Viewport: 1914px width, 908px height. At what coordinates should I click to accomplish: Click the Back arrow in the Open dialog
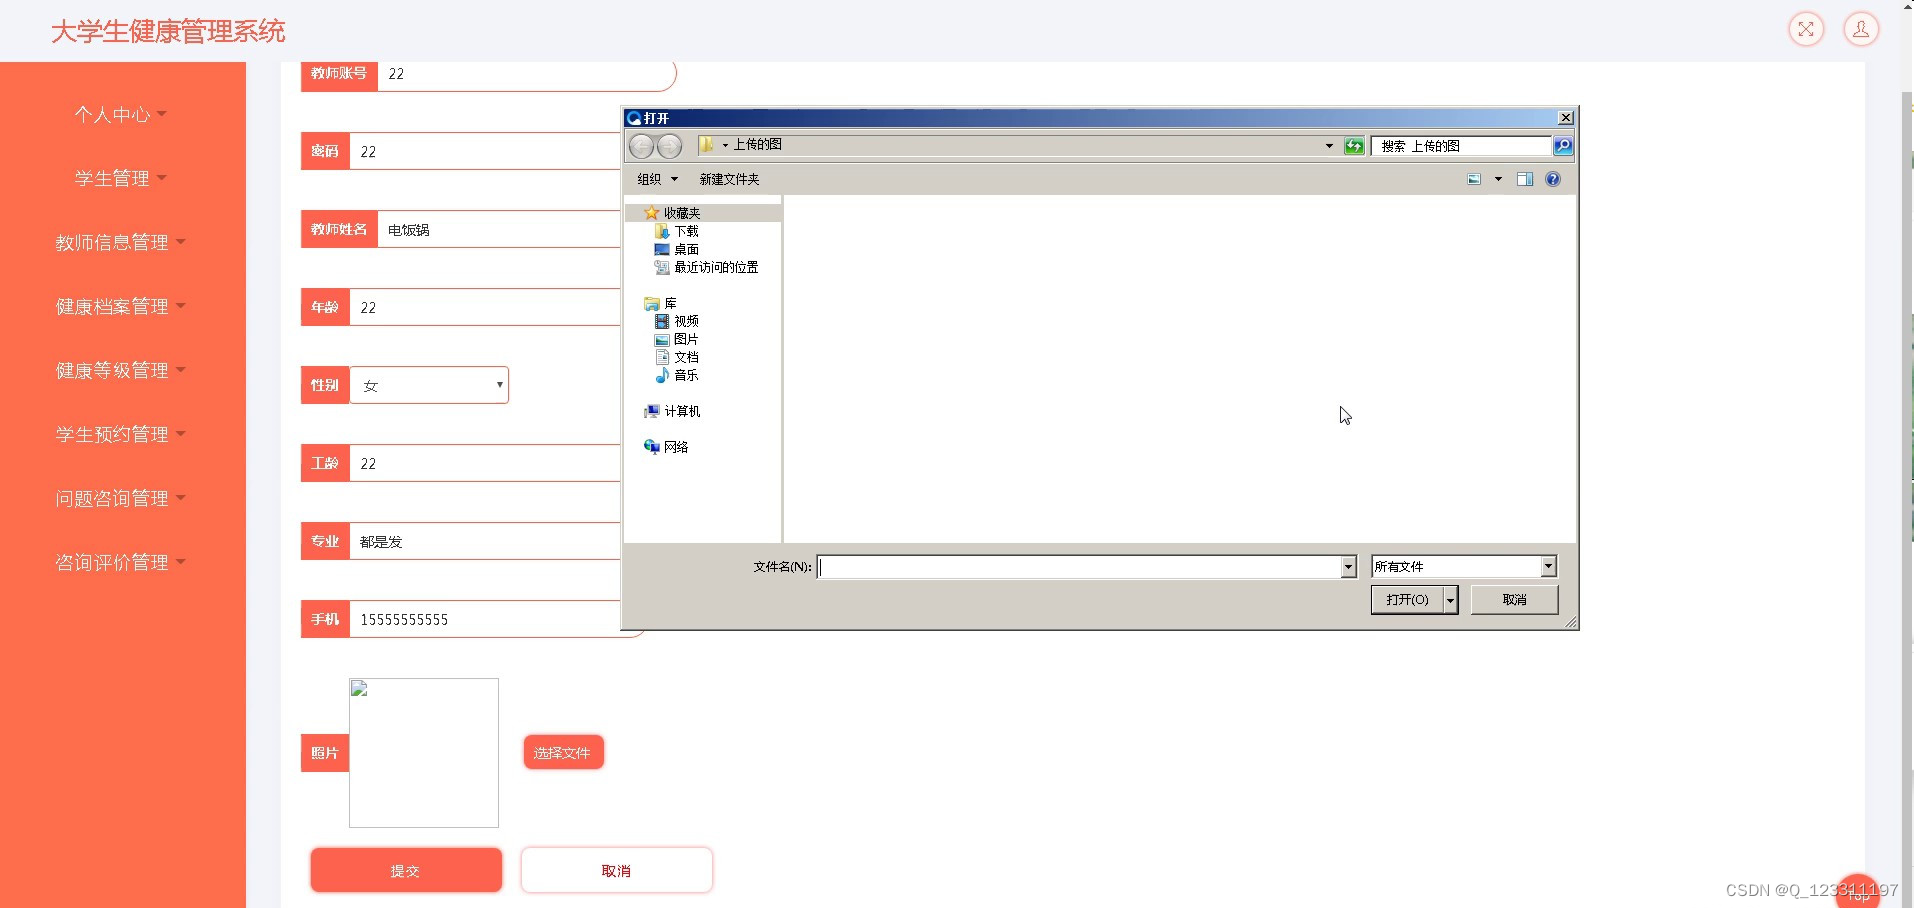click(x=641, y=146)
